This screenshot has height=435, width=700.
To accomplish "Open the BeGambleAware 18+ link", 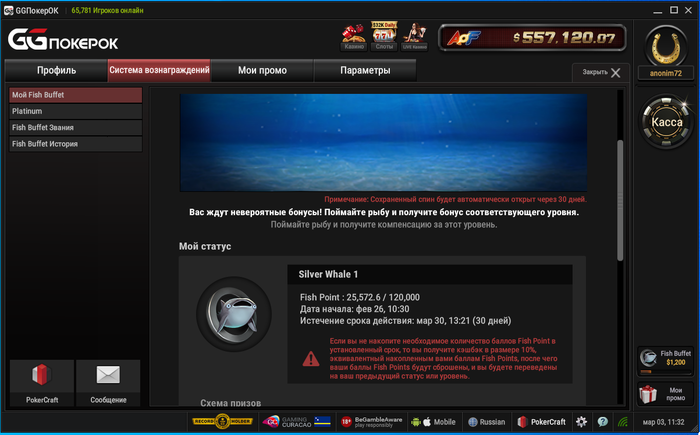I will pyautogui.click(x=371, y=422).
